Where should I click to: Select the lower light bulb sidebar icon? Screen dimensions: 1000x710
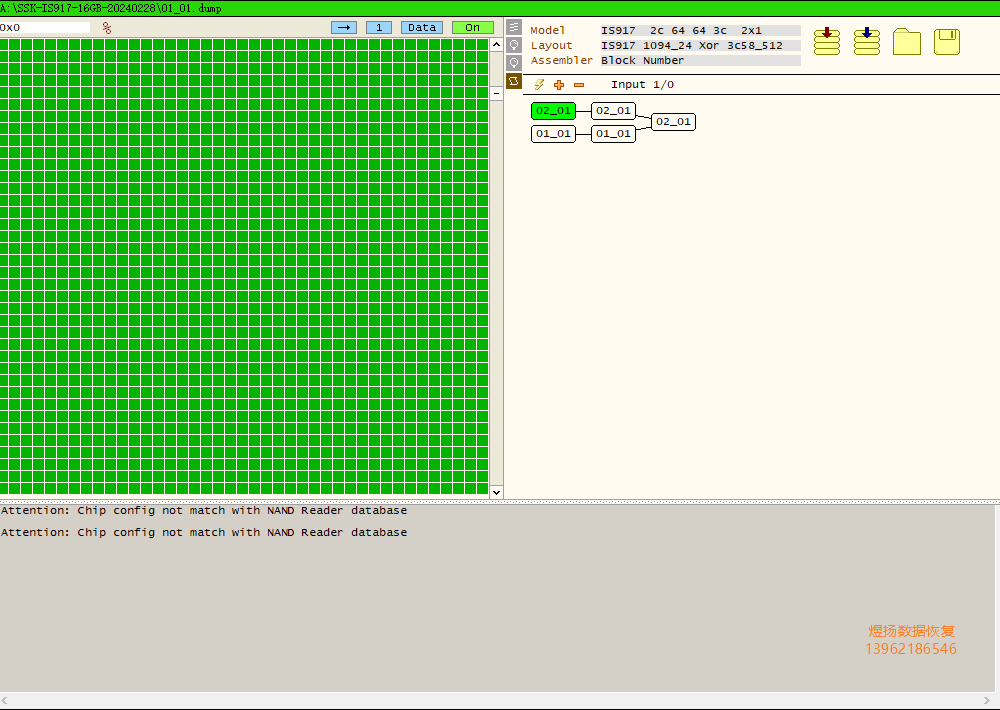(x=514, y=63)
